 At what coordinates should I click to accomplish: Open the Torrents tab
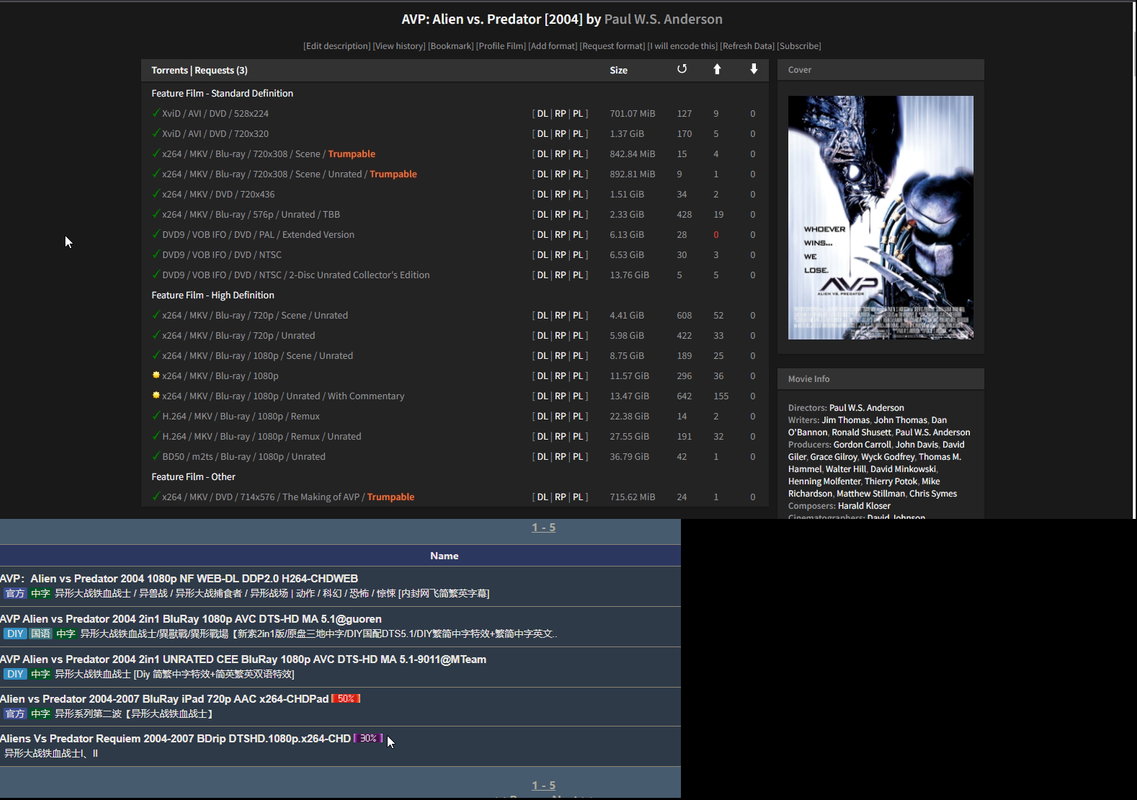click(x=169, y=70)
